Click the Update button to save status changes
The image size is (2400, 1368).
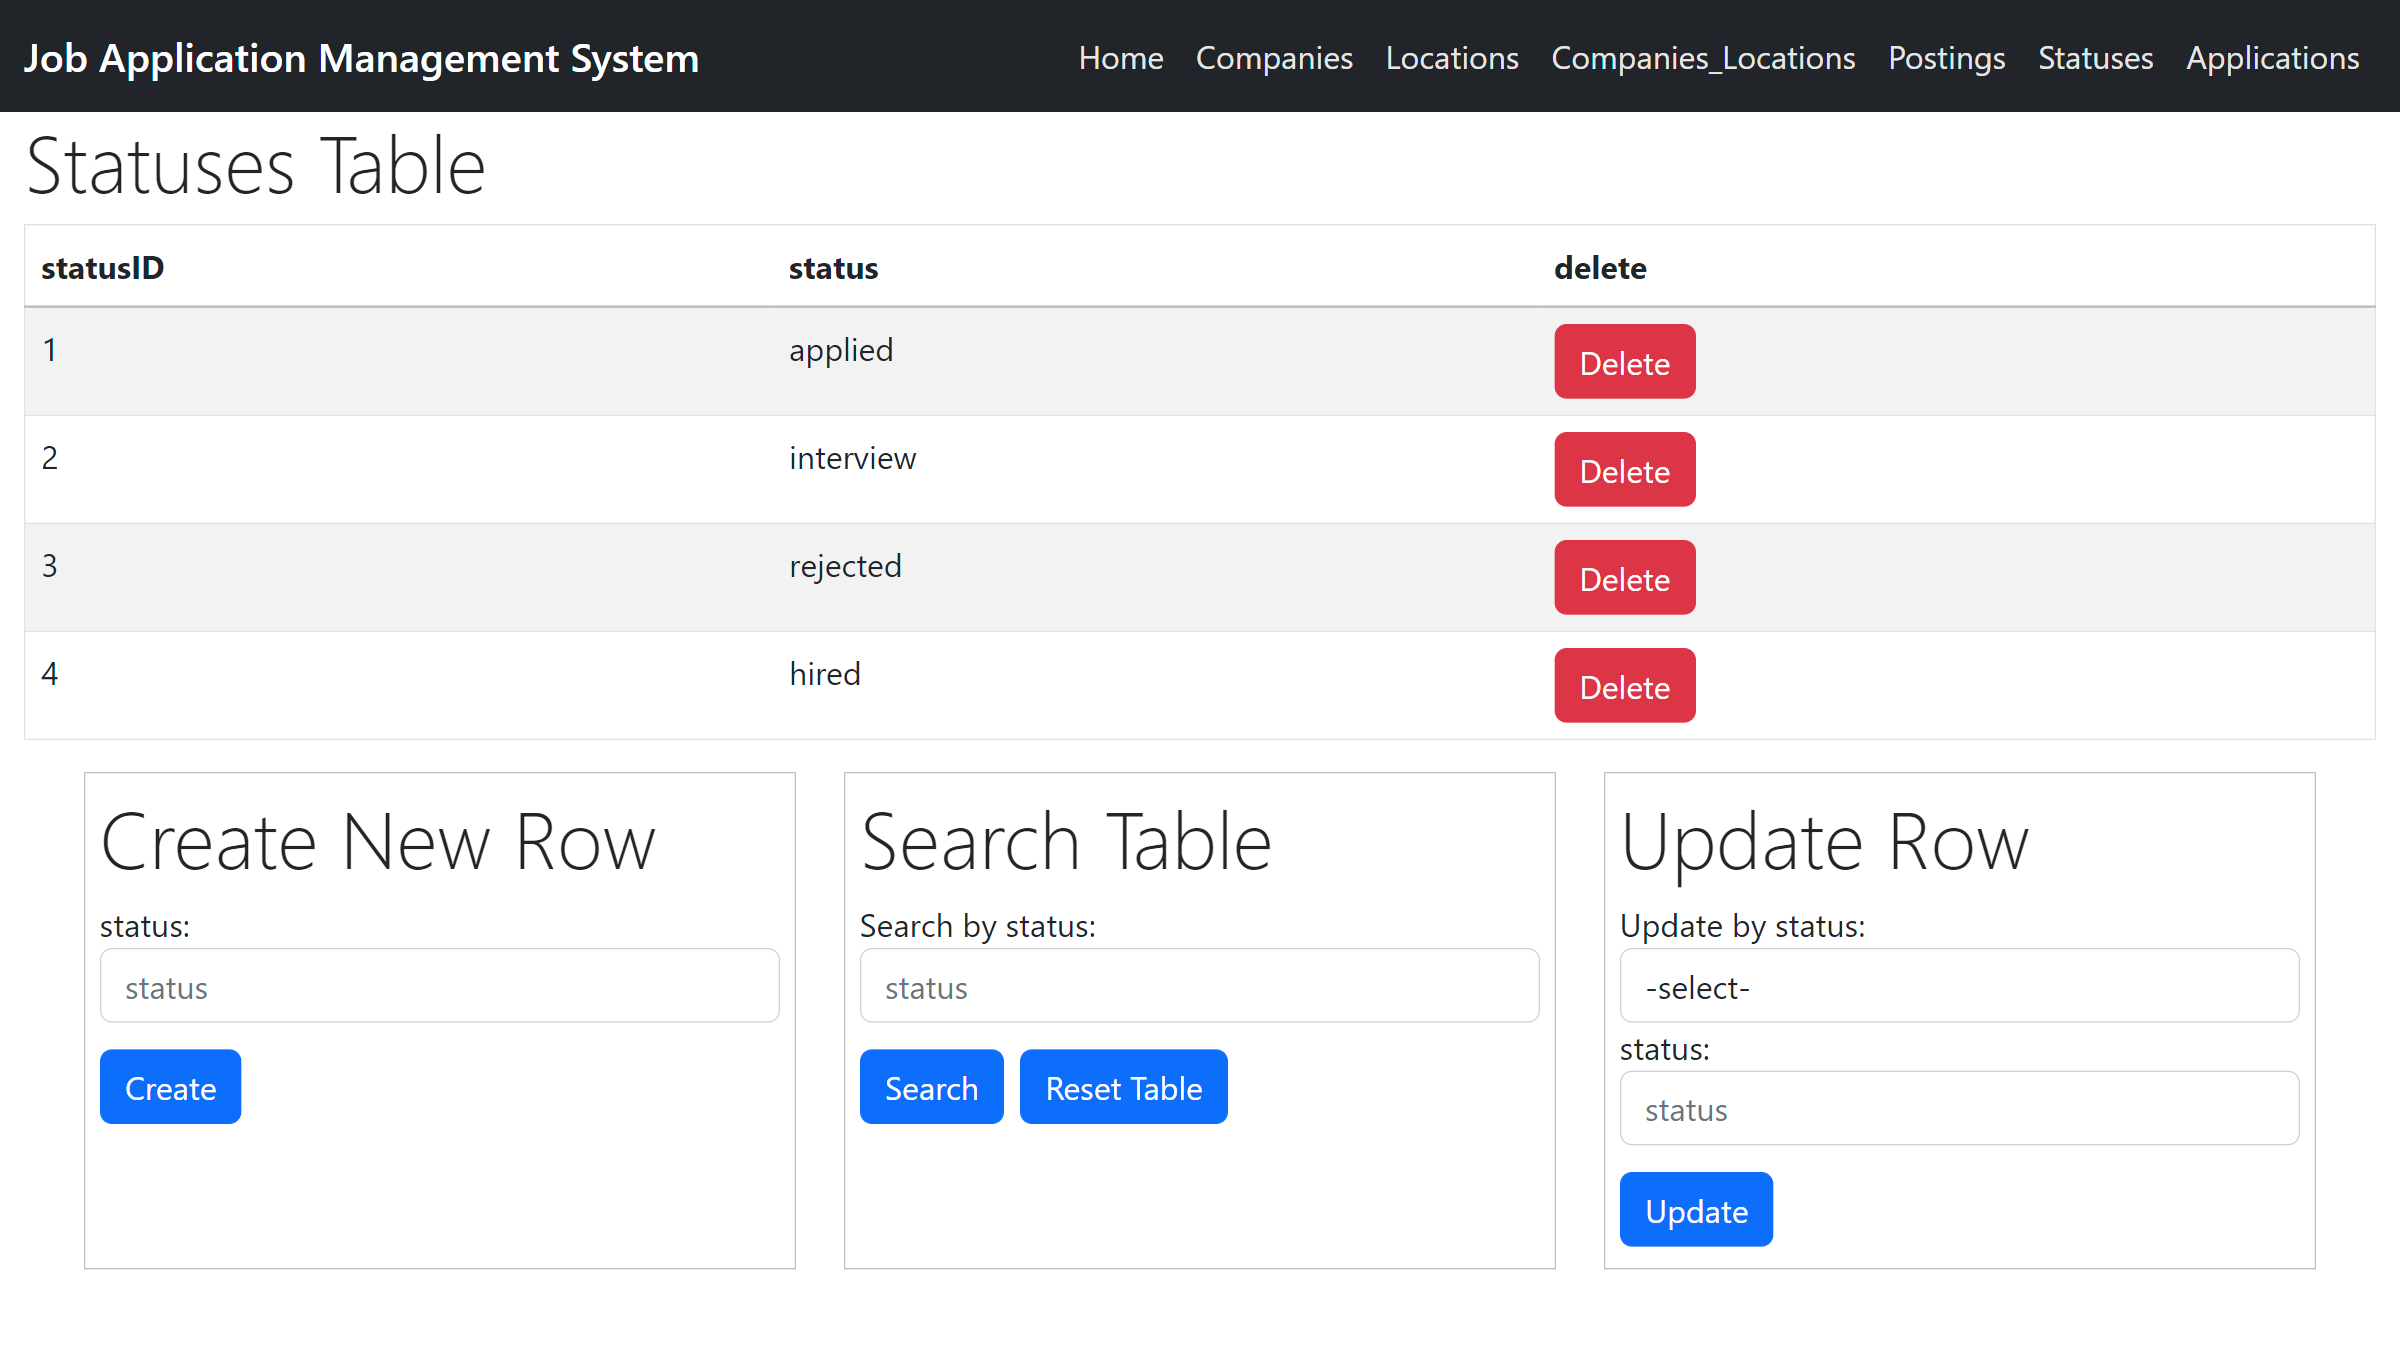[x=1695, y=1209]
